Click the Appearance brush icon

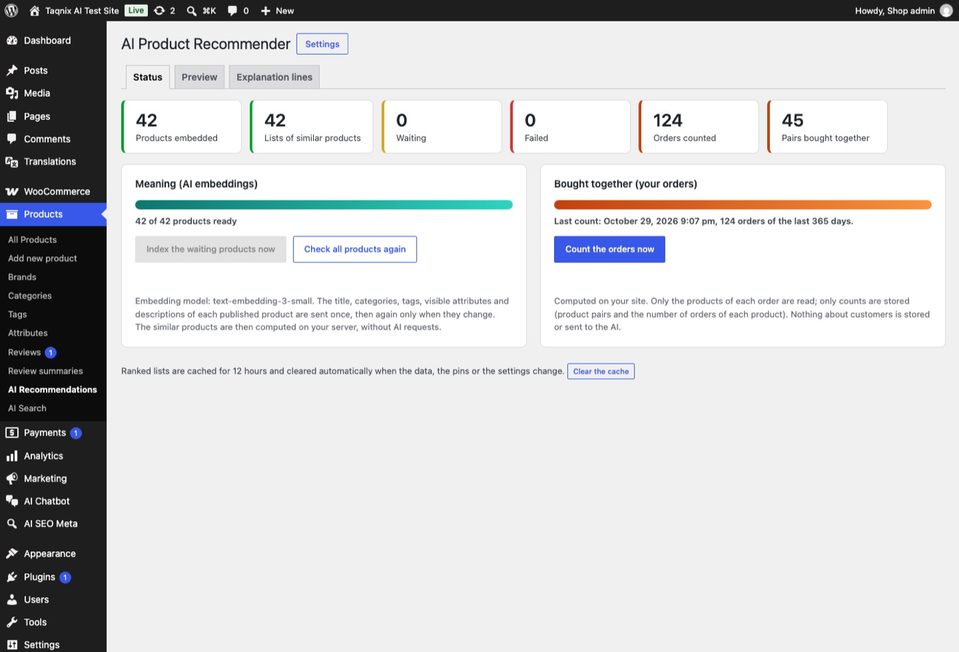pyautogui.click(x=12, y=554)
